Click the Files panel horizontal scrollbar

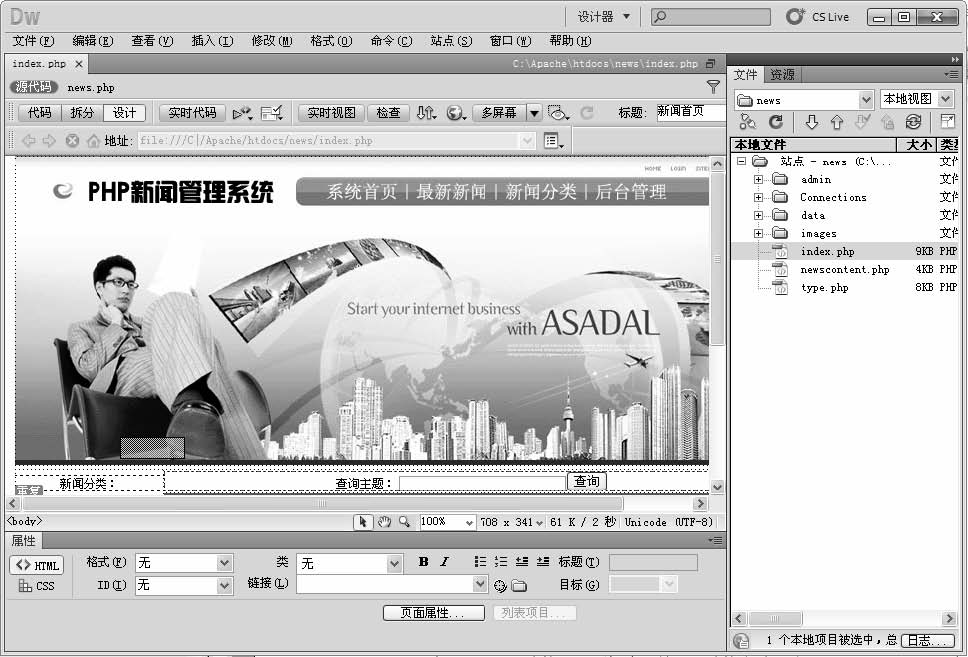click(x=775, y=618)
